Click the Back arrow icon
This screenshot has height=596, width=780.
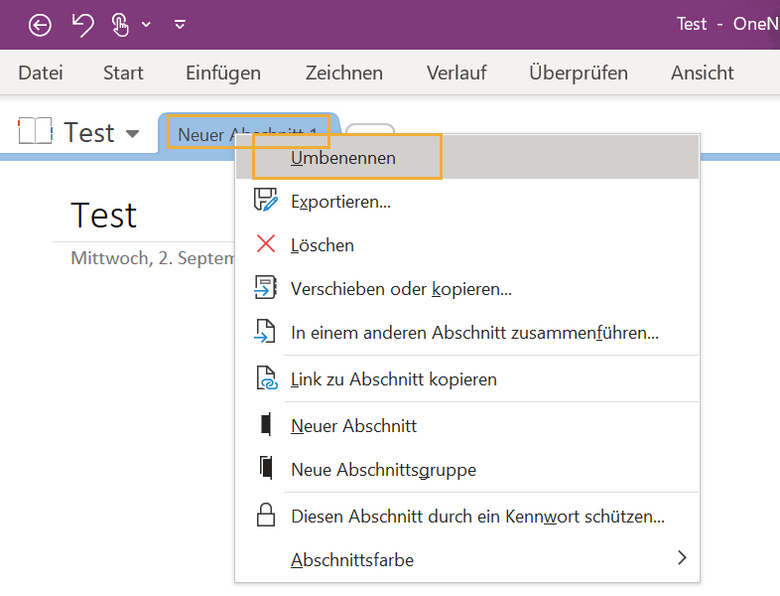(39, 25)
